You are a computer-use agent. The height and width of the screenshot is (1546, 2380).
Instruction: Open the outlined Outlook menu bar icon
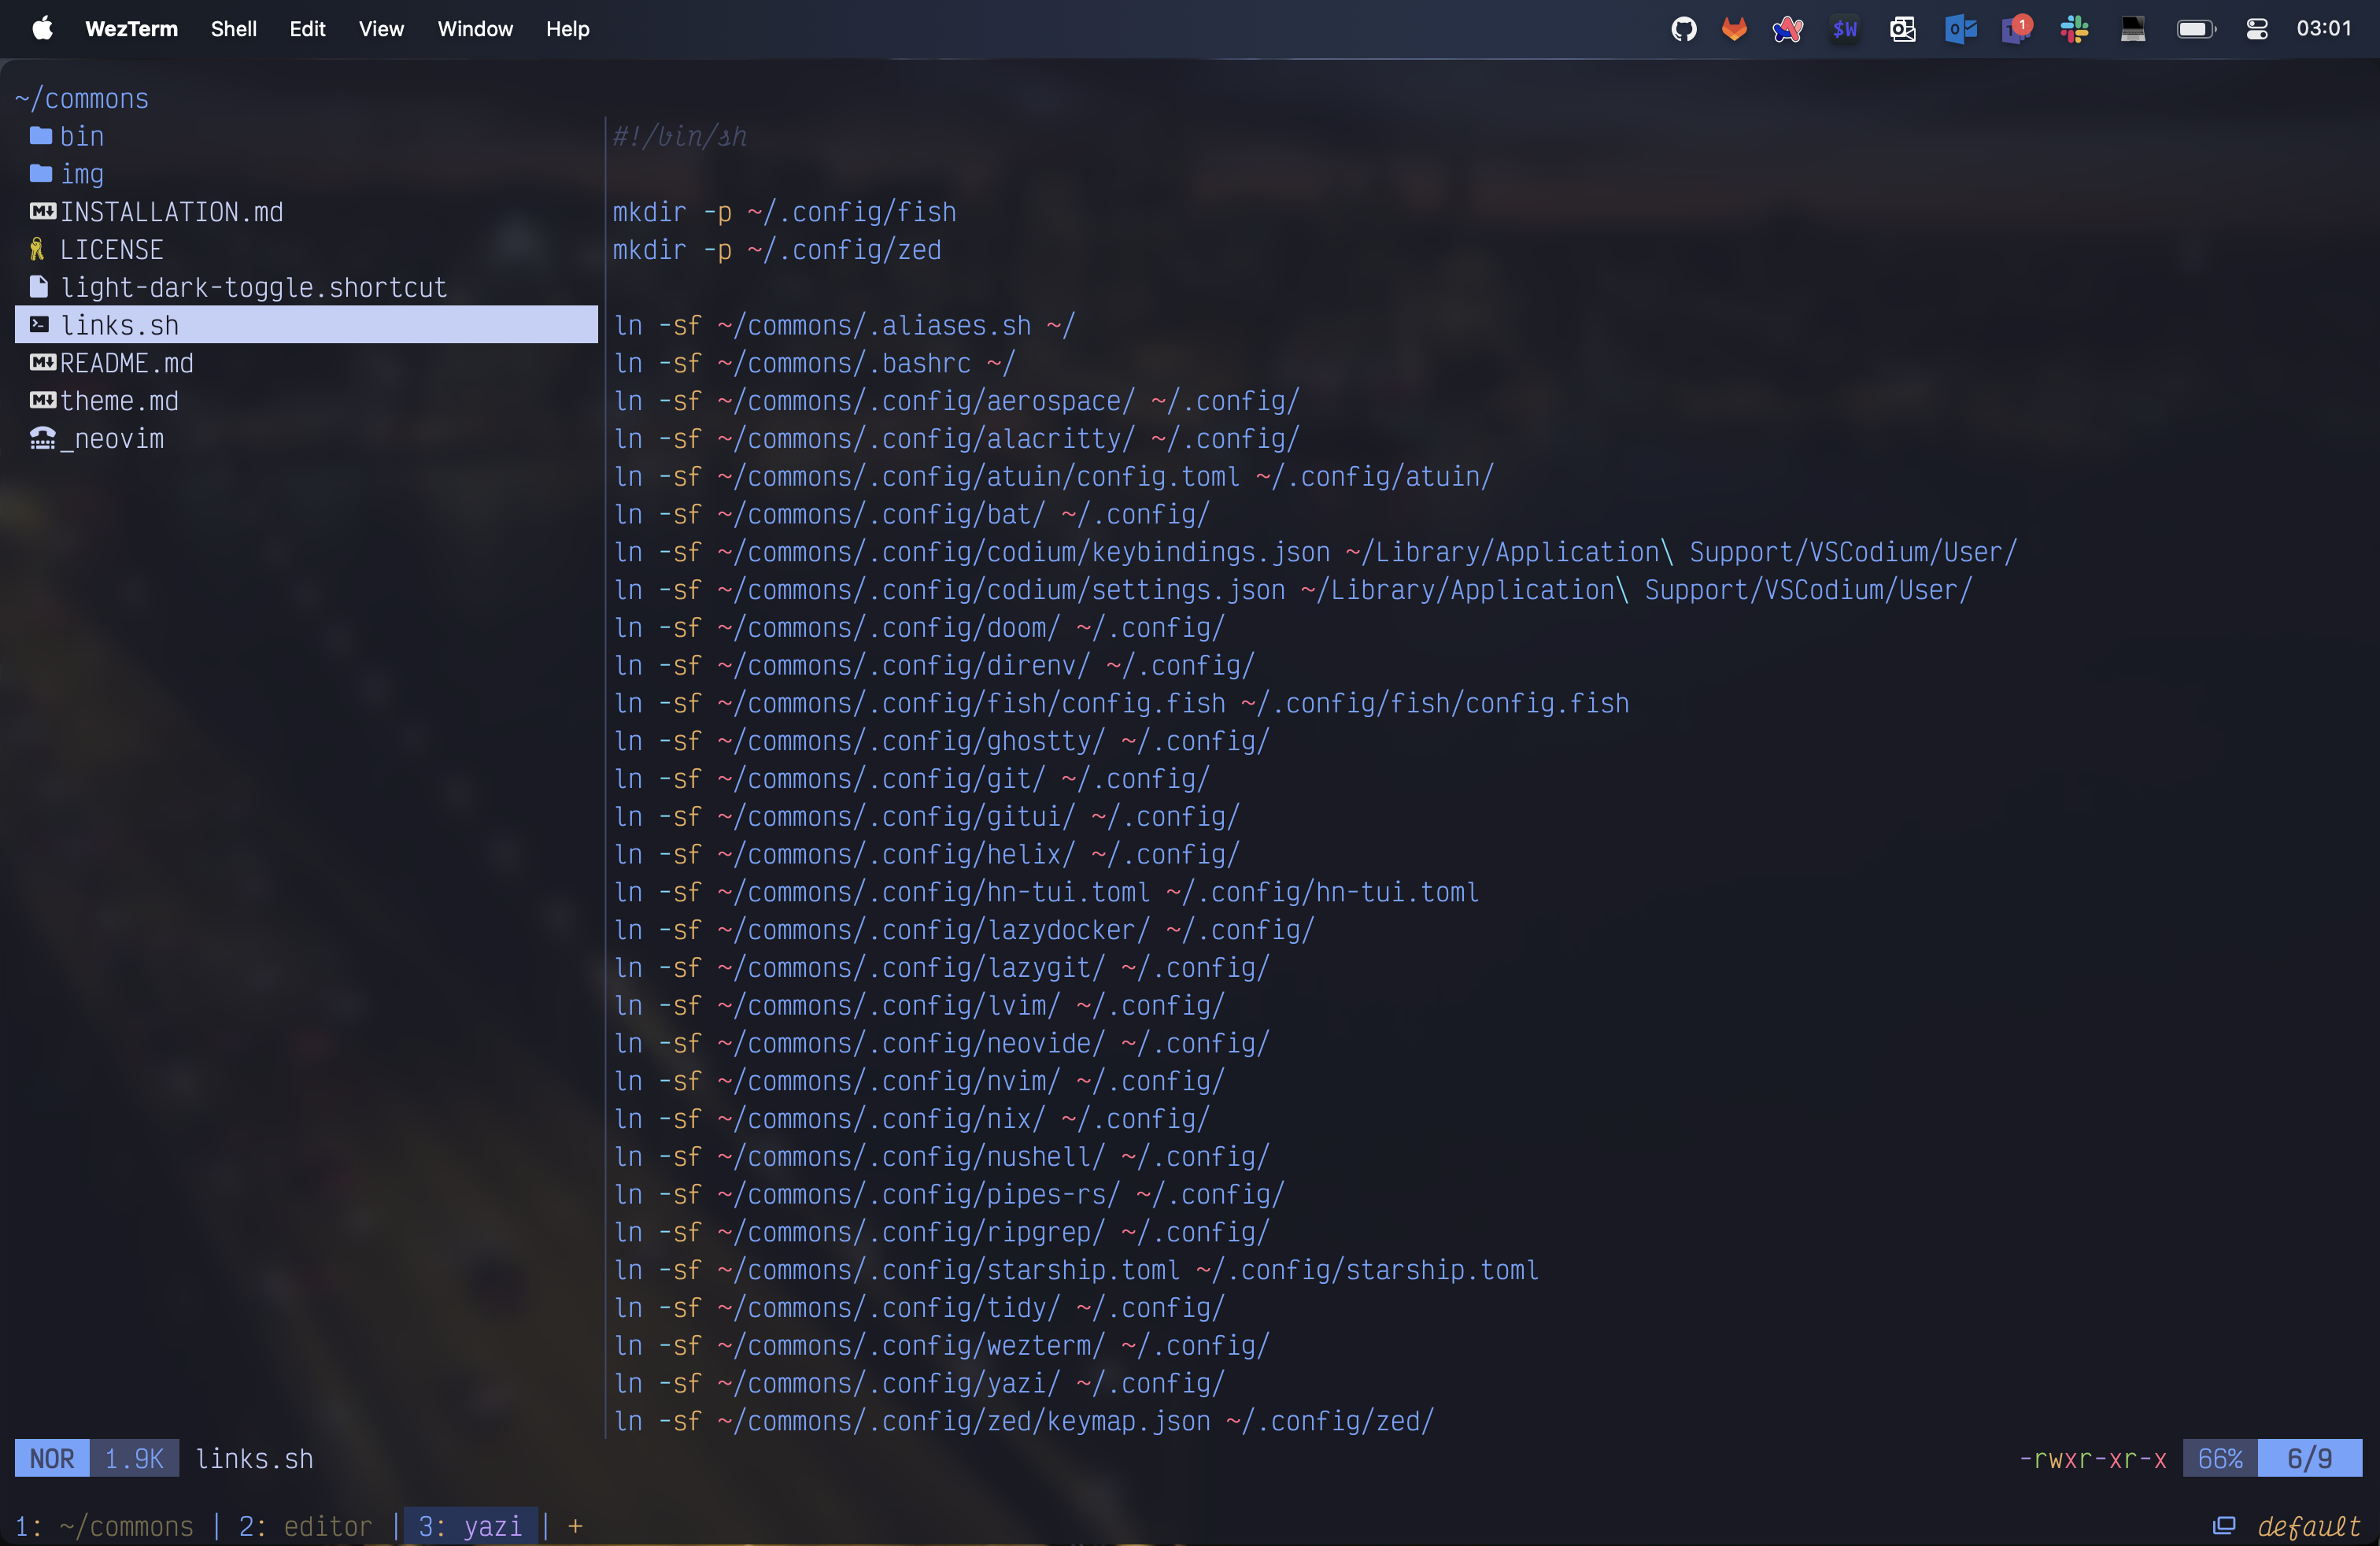tap(1902, 29)
